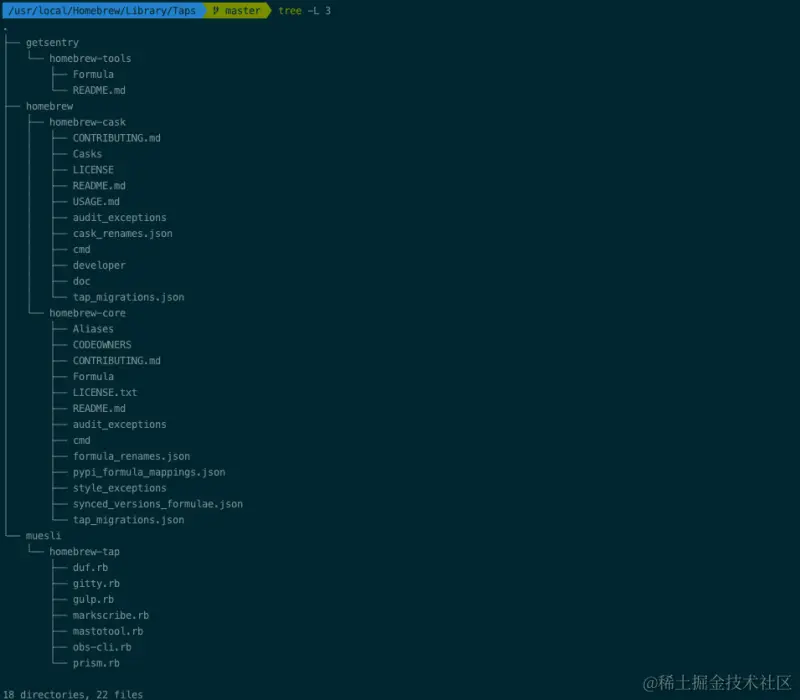
Task: Click the path /usr/local/Homebrew/Library/Taps in prompt
Action: point(102,11)
